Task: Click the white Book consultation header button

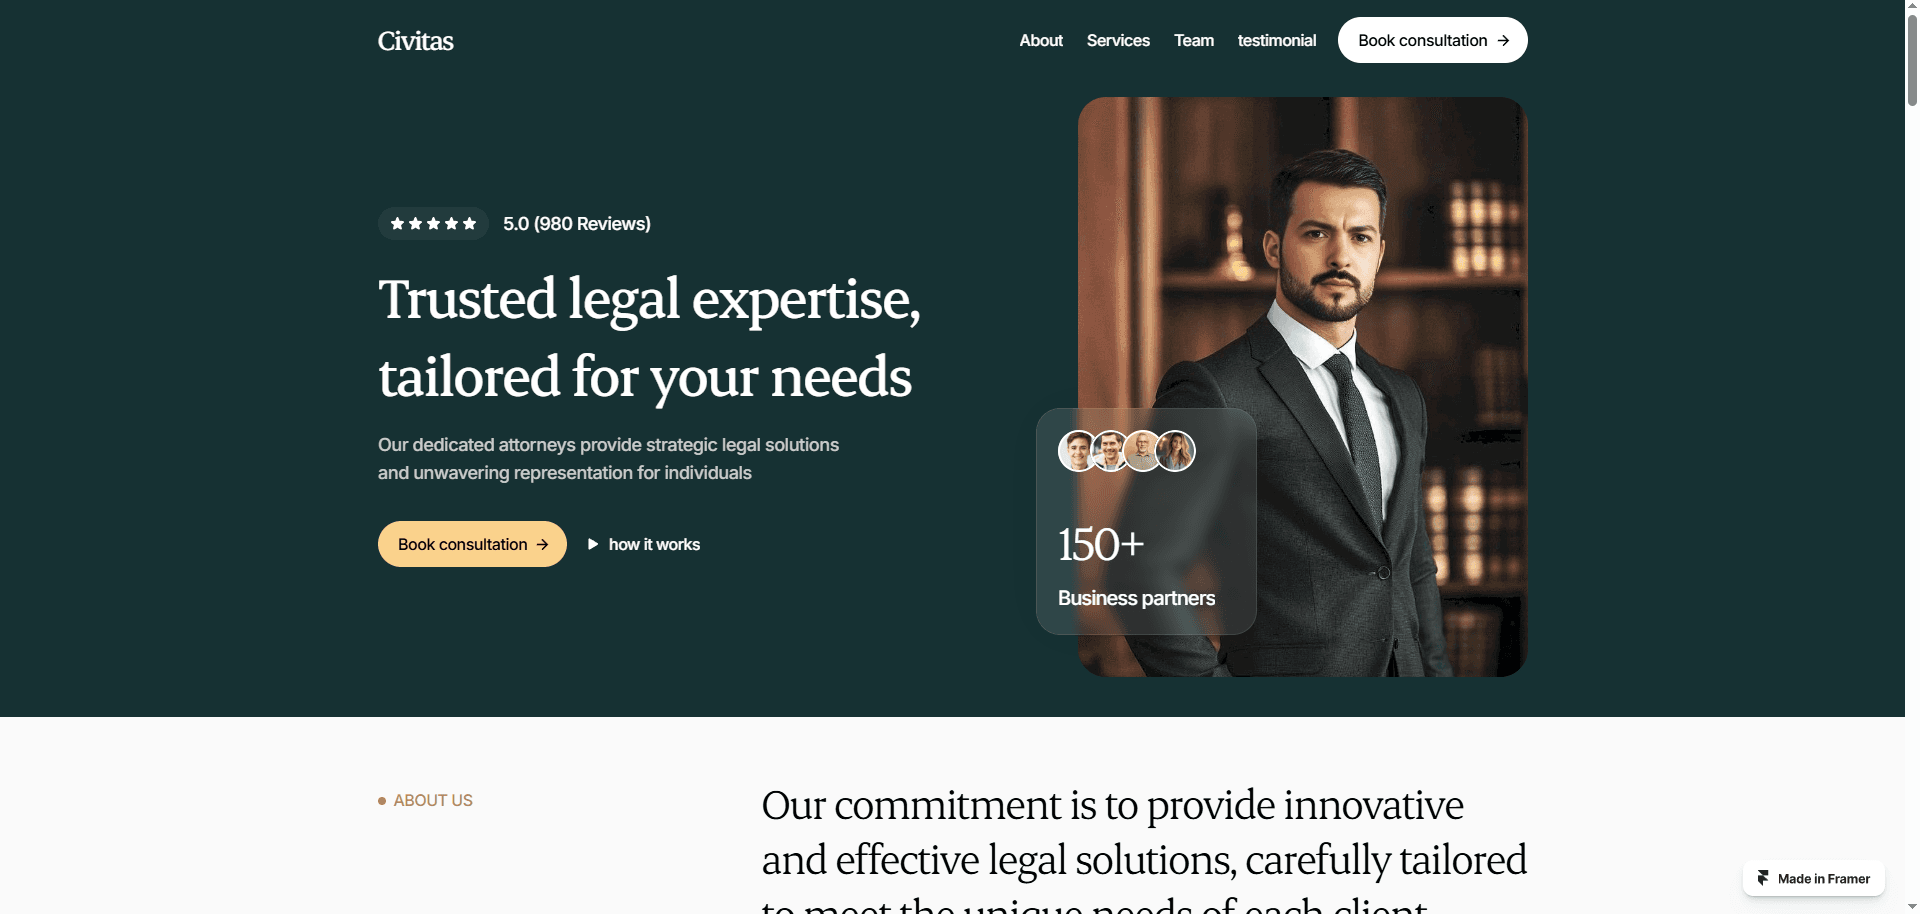Action: [x=1432, y=40]
